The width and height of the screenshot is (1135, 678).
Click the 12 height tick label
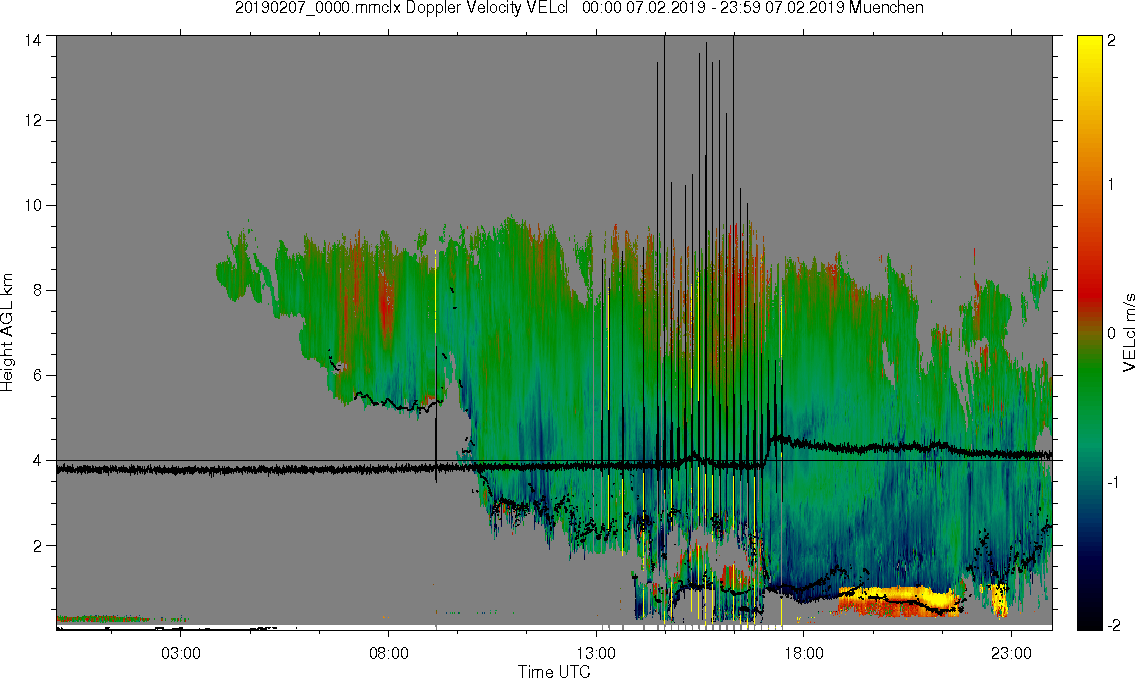click(33, 120)
